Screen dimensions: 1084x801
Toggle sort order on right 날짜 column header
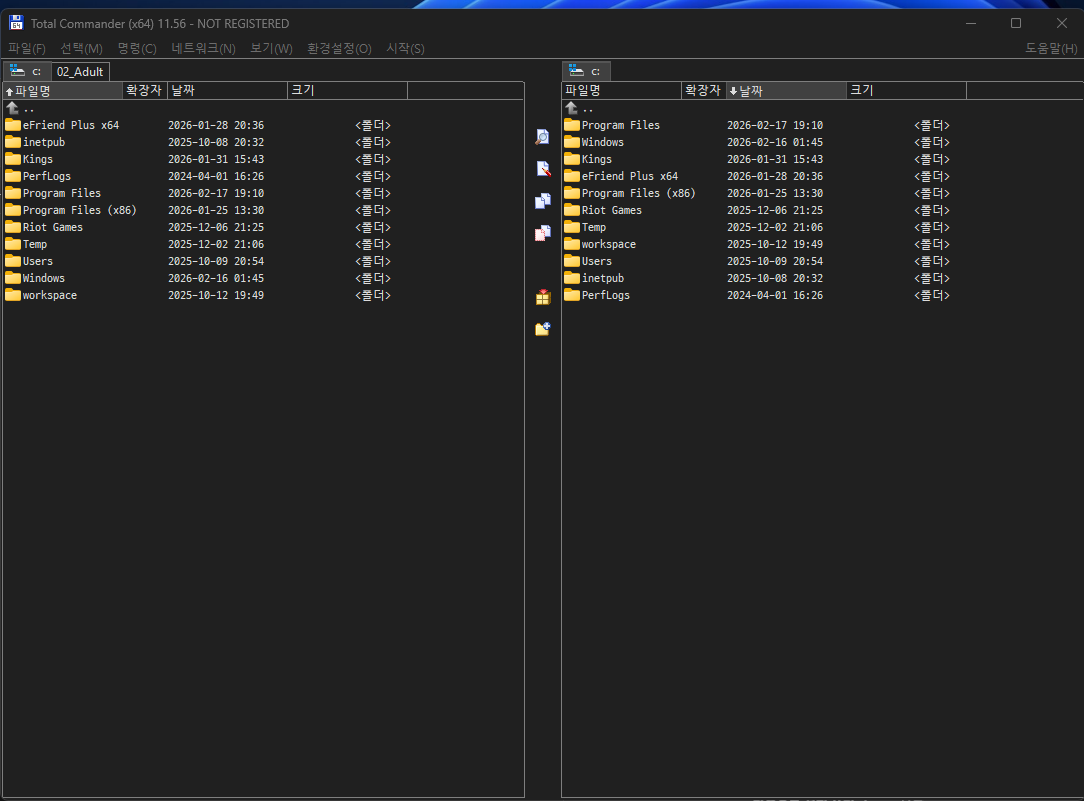(x=786, y=91)
